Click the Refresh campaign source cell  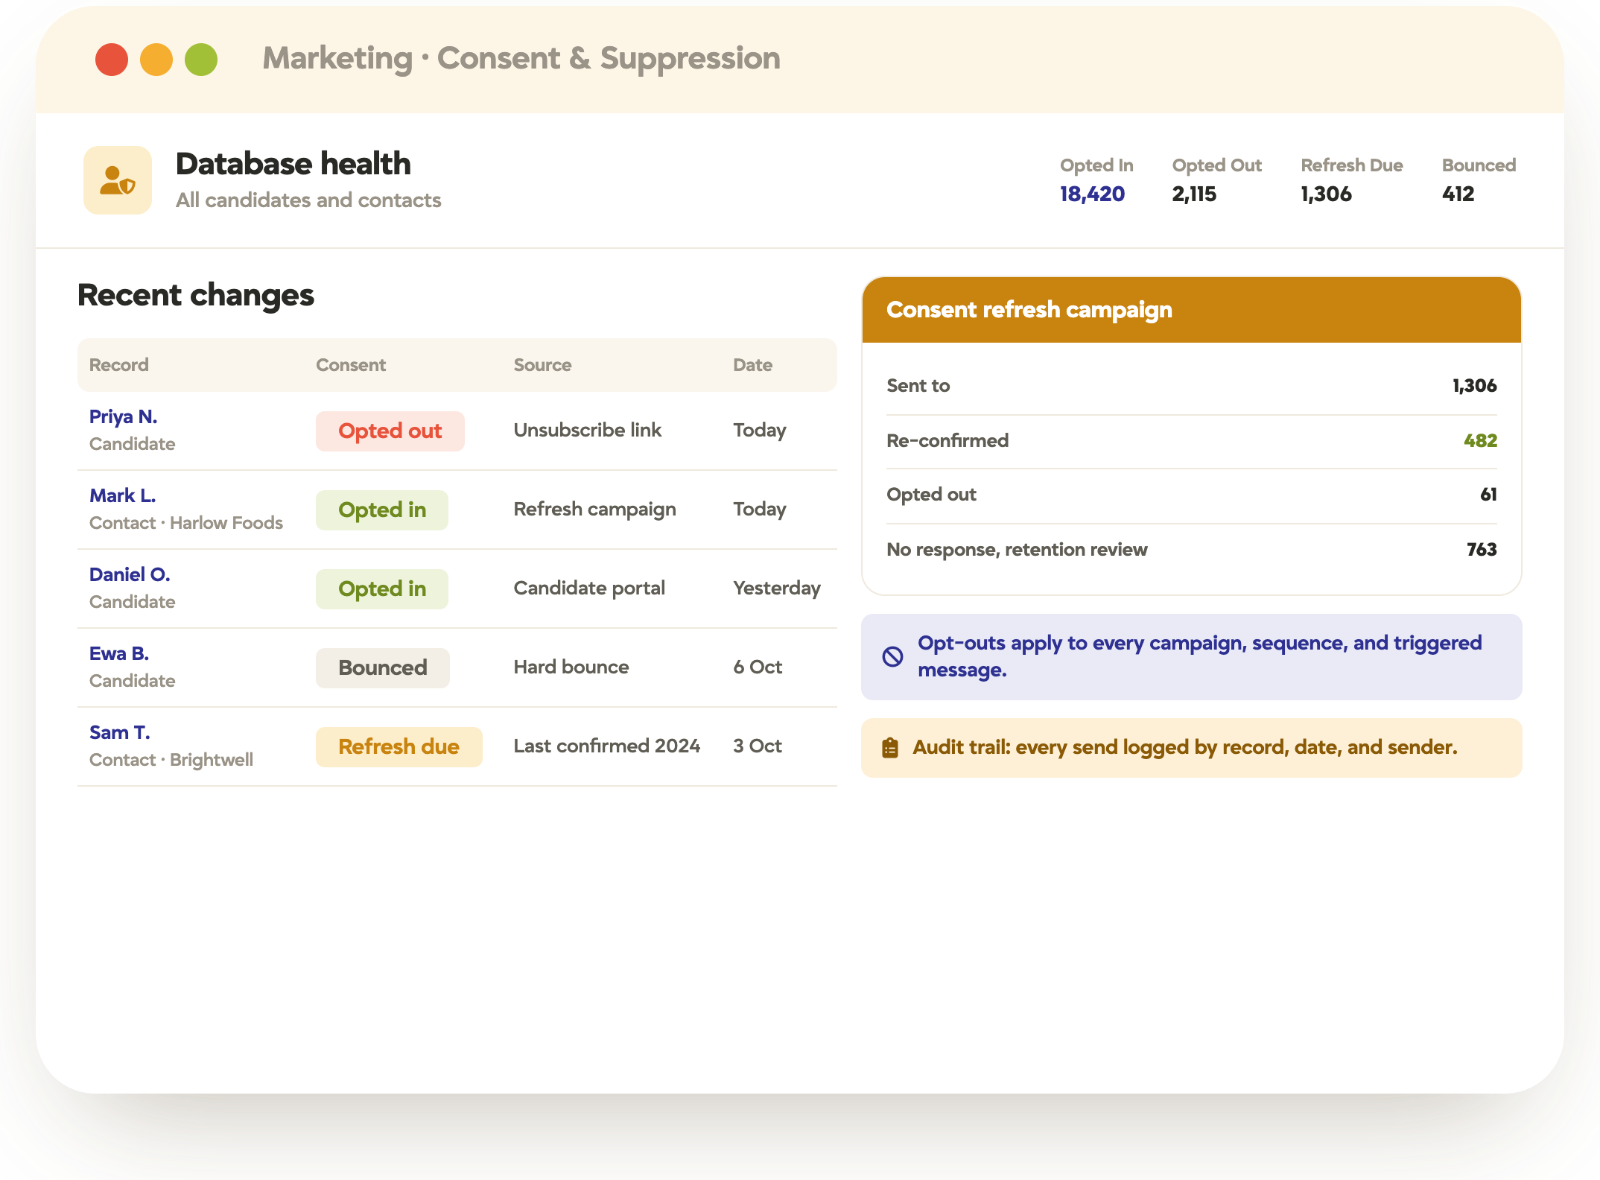point(595,509)
